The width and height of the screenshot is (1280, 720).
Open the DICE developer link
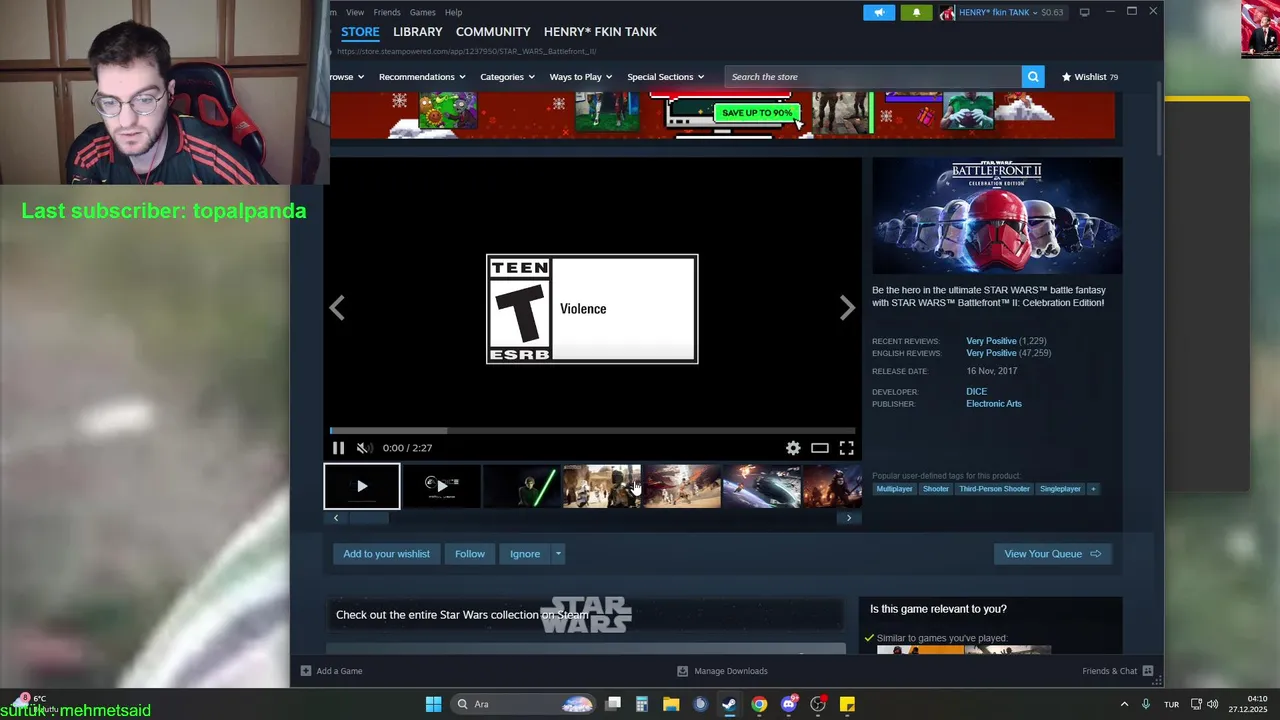pyautogui.click(x=976, y=392)
